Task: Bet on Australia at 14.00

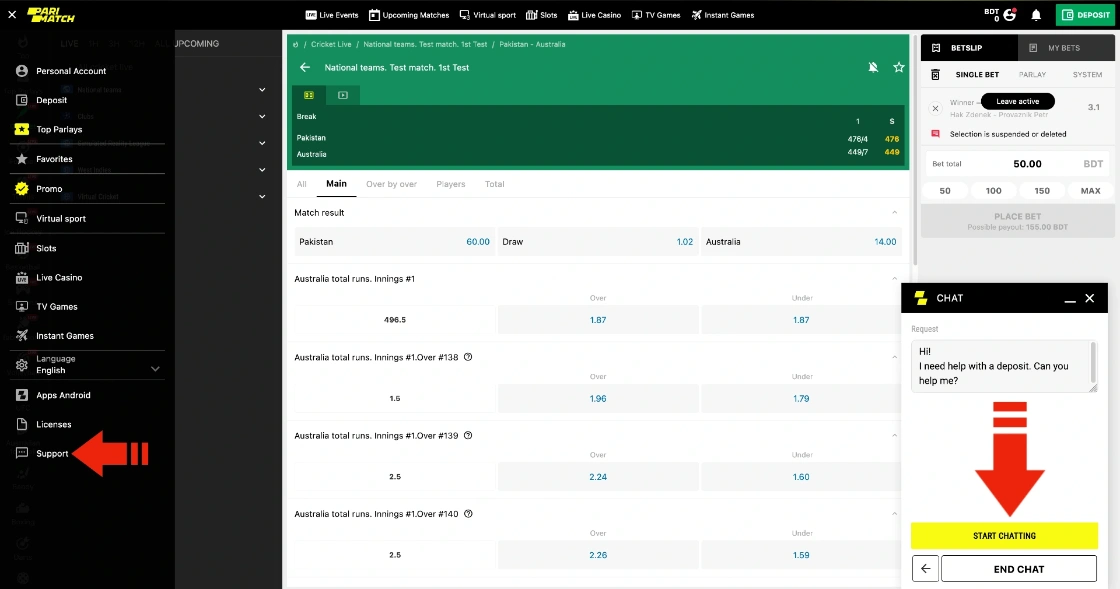Action: point(801,242)
